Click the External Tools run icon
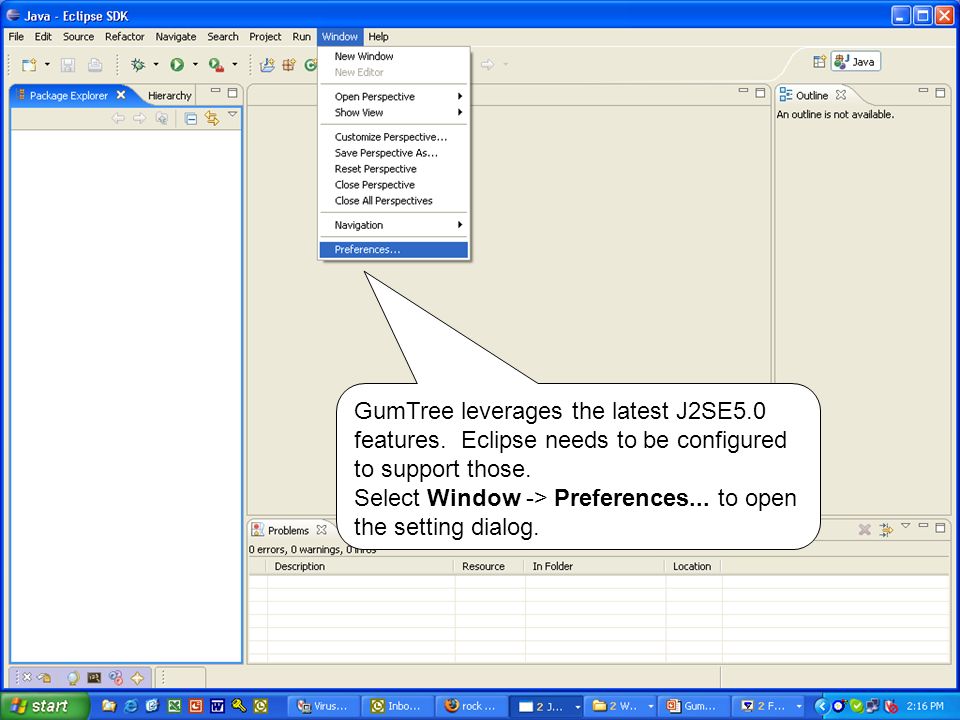960x720 pixels. pos(216,64)
